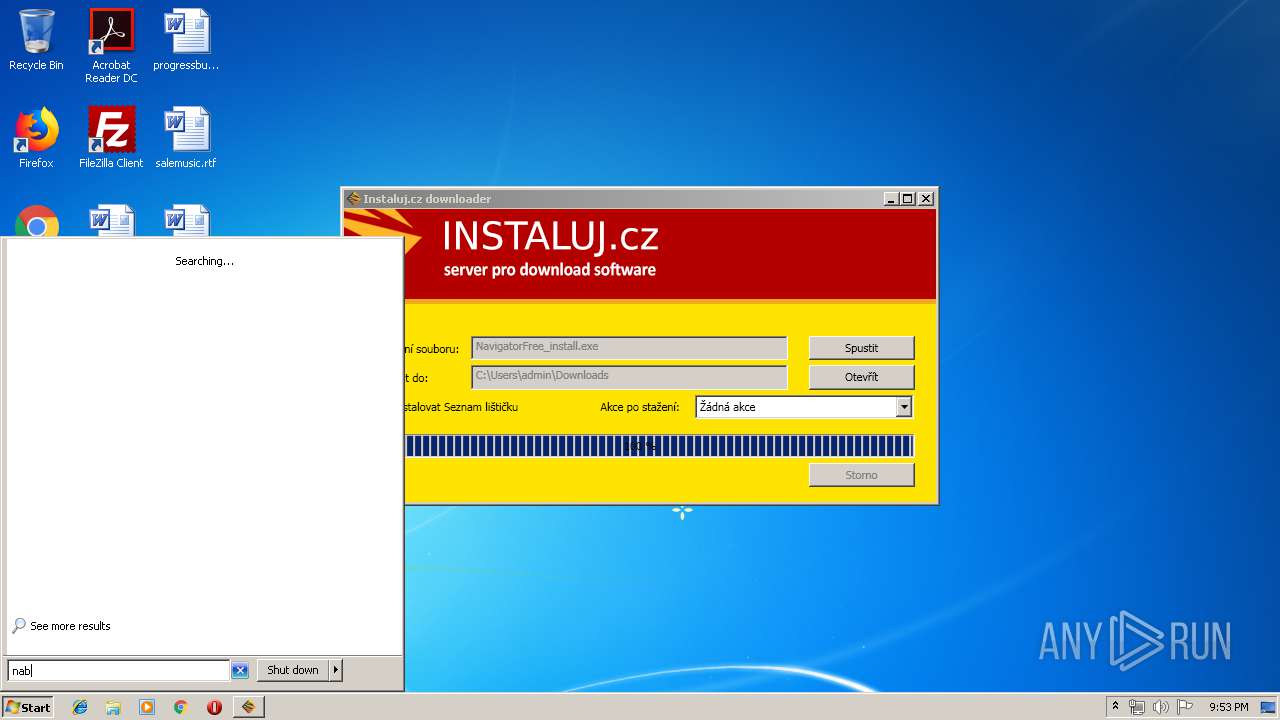This screenshot has height=720, width=1280.
Task: Expand the Shut down options arrow
Action: [336, 670]
